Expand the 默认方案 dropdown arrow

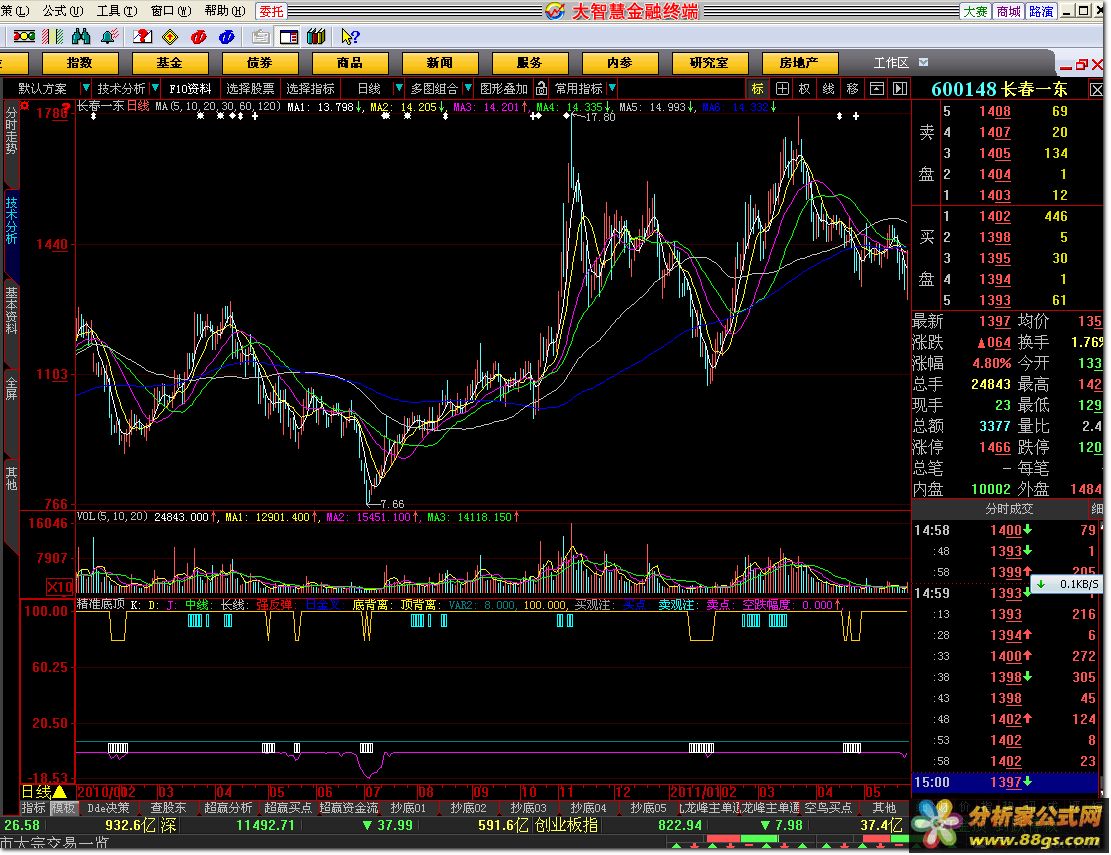click(86, 88)
